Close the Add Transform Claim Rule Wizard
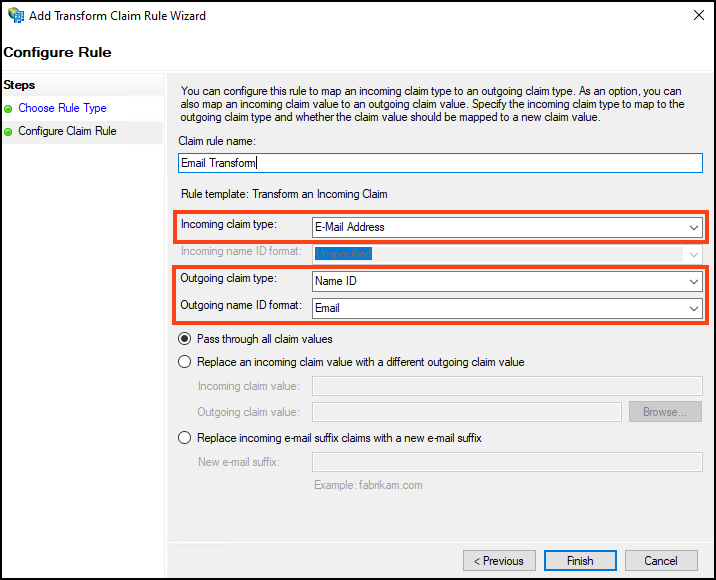 [x=698, y=15]
